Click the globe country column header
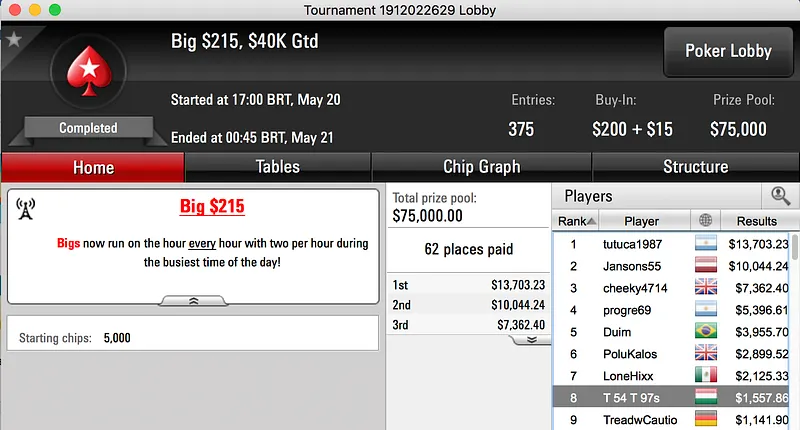The height and width of the screenshot is (430, 800). 707,221
